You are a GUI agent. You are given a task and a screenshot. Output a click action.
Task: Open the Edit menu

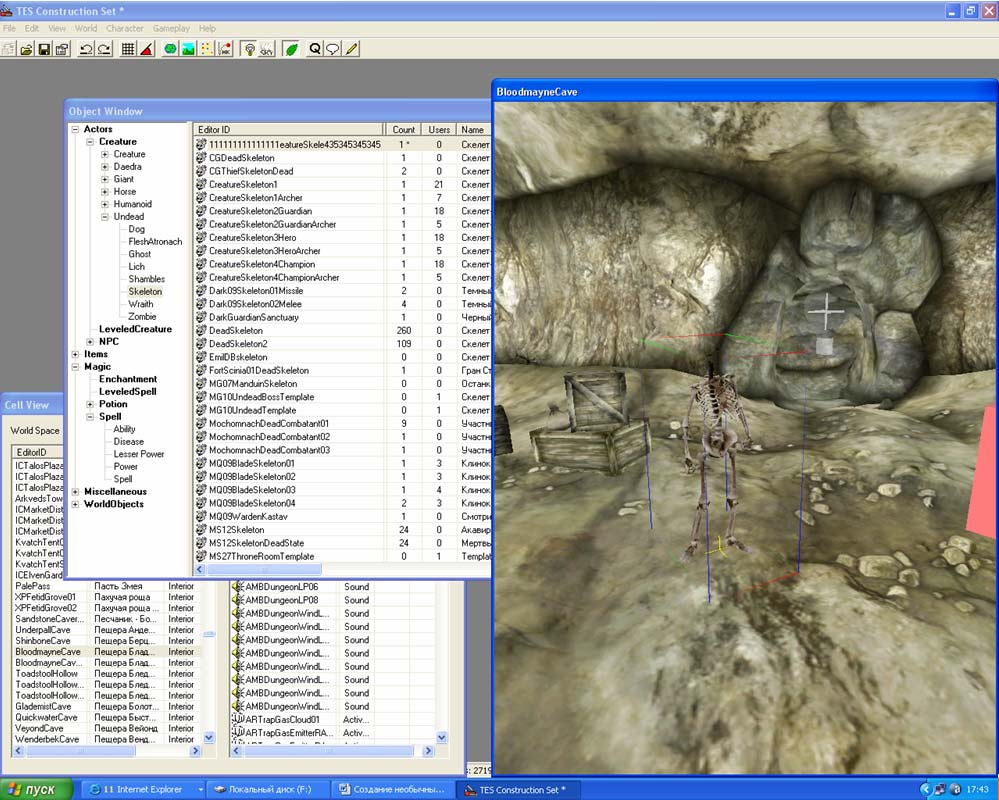point(32,28)
